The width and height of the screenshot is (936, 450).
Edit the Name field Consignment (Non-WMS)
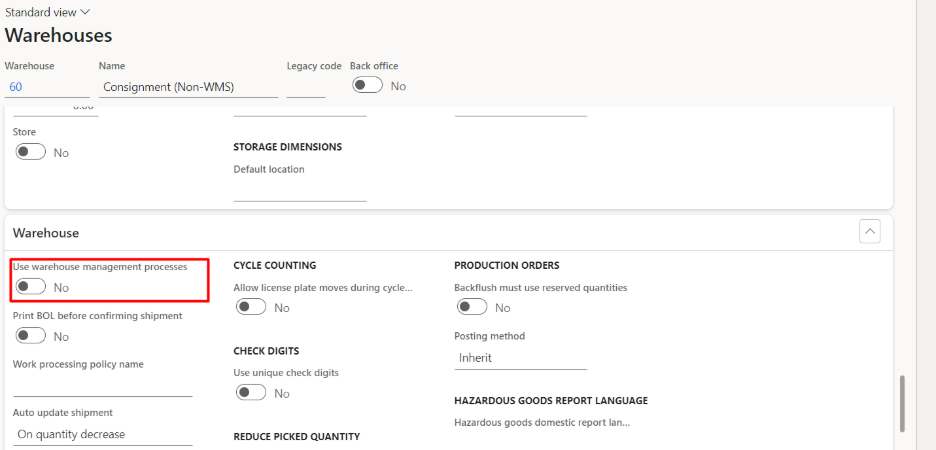pos(188,87)
